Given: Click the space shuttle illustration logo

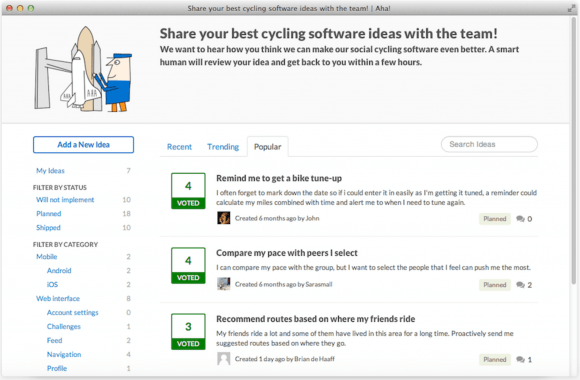Looking at the screenshot, I should (x=84, y=69).
